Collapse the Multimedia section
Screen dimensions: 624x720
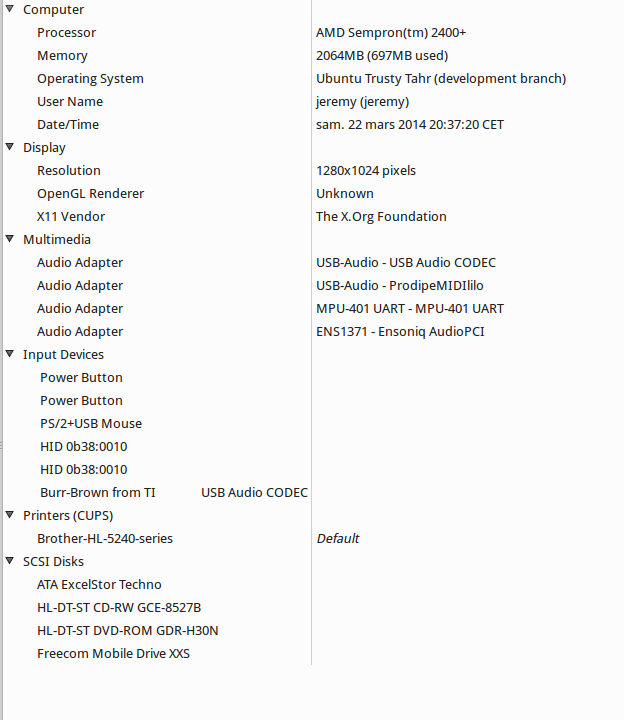[x=10, y=240]
